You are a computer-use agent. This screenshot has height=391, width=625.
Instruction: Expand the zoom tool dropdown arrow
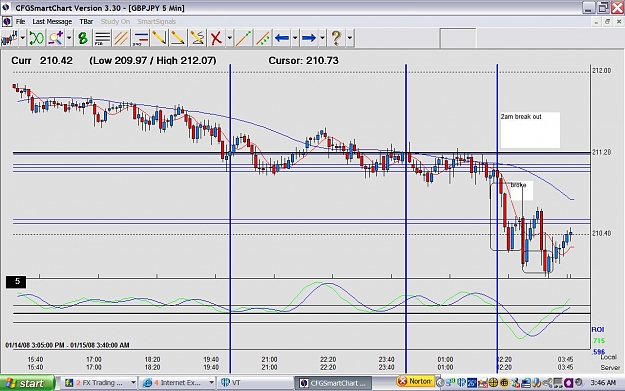(69, 38)
